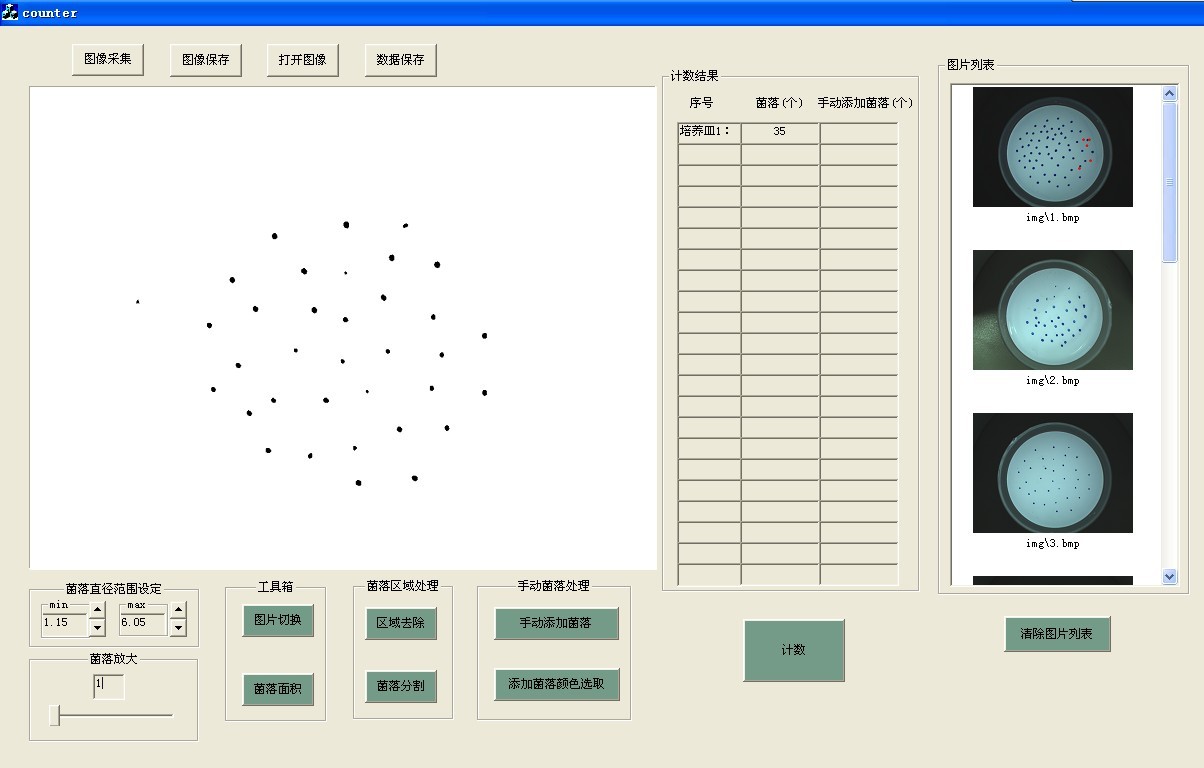Increase the min diameter value
The image size is (1204, 768).
(x=97, y=610)
